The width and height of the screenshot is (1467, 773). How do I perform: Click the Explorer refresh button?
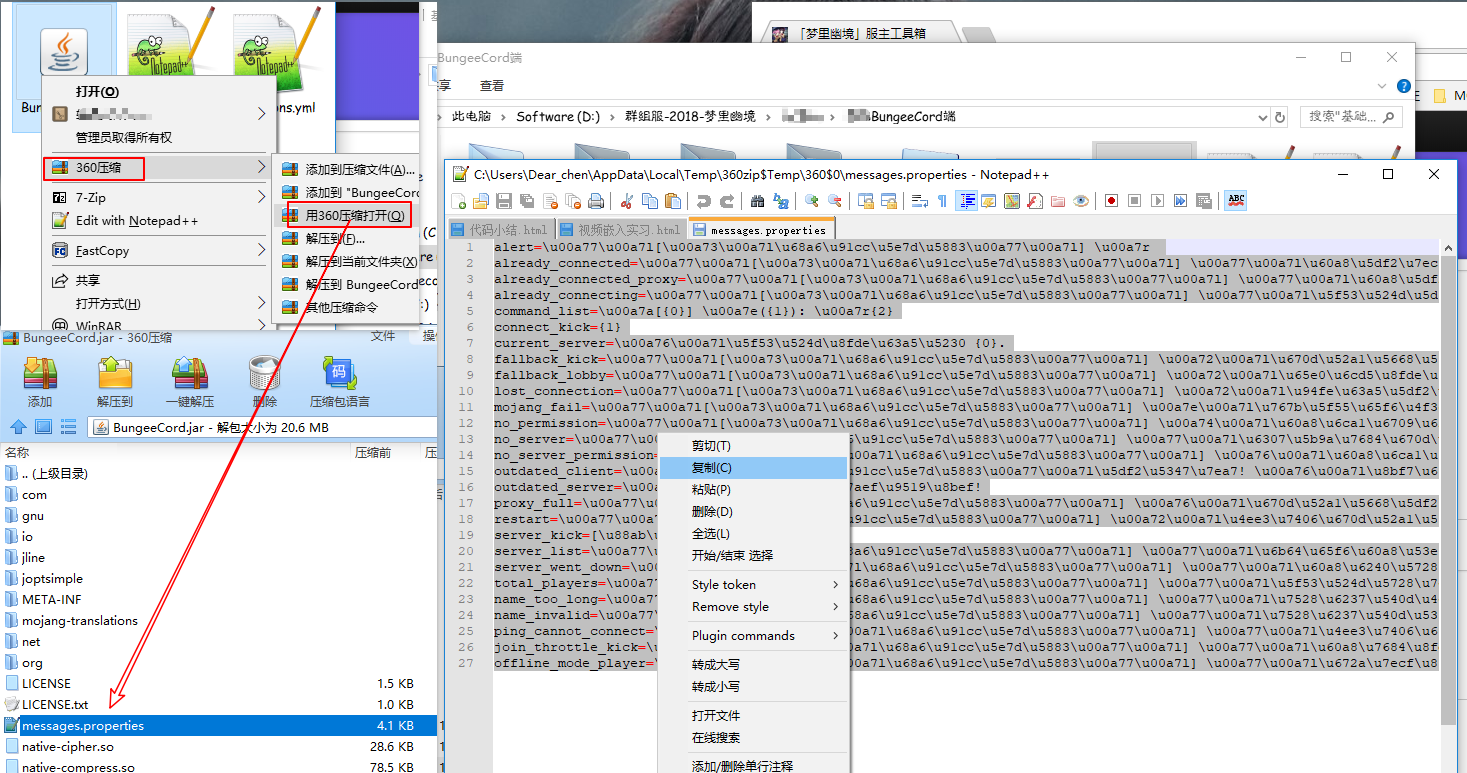[x=1278, y=117]
